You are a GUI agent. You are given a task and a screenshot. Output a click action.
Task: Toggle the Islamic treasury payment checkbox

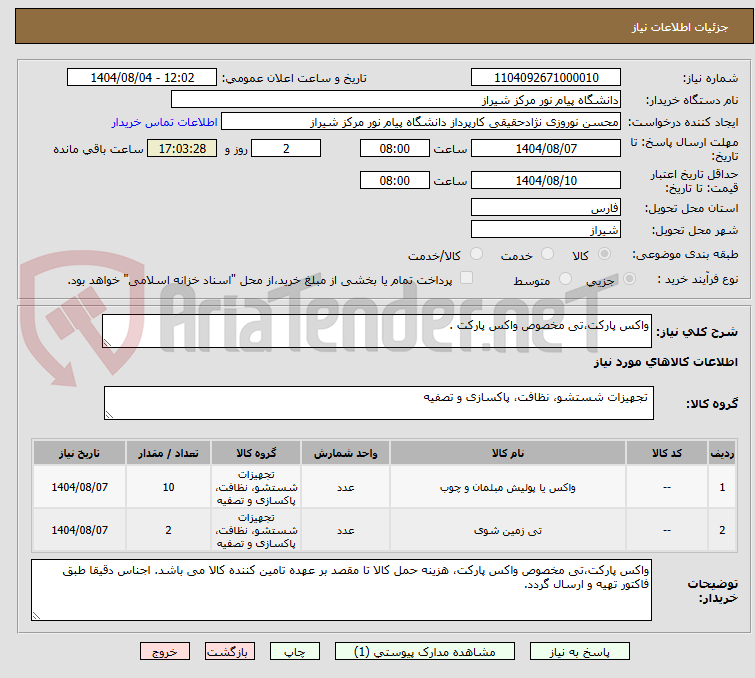[466, 278]
